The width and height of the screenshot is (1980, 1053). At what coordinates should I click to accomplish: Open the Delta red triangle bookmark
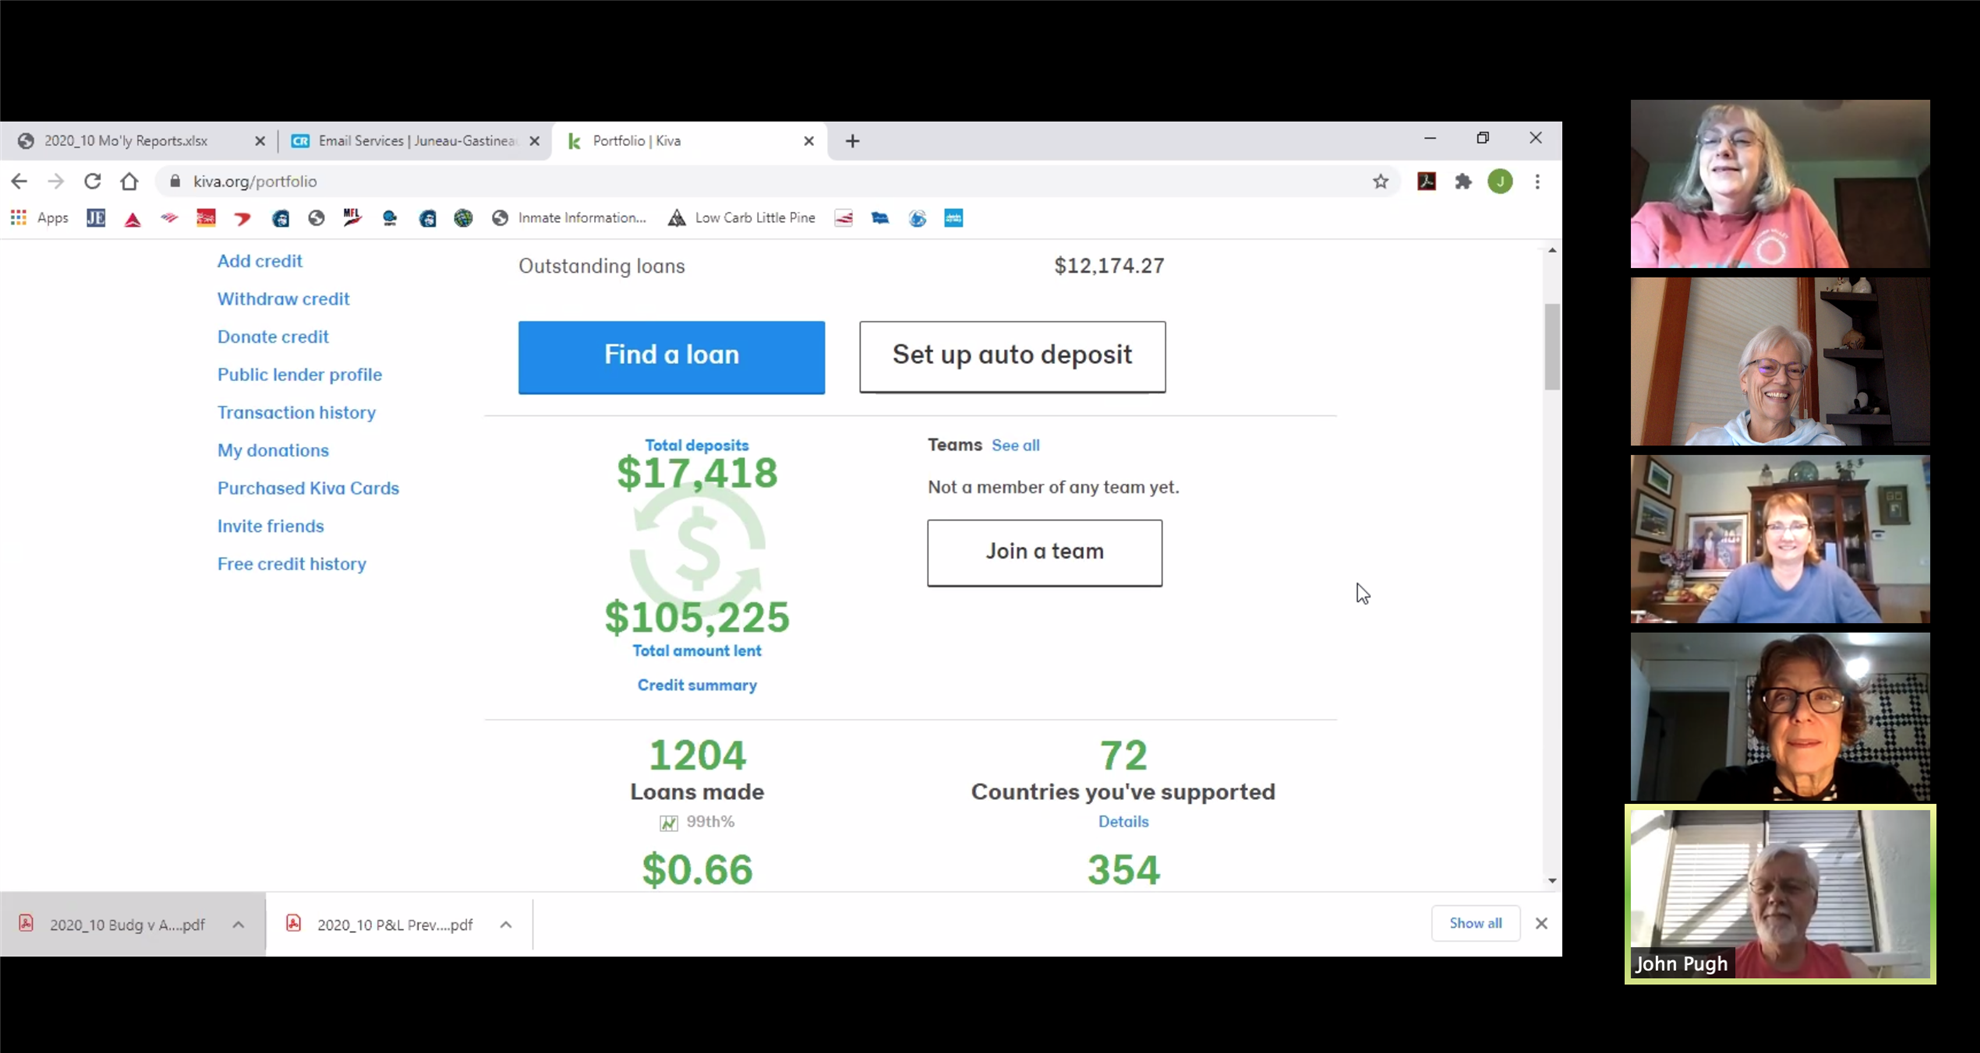tap(133, 218)
